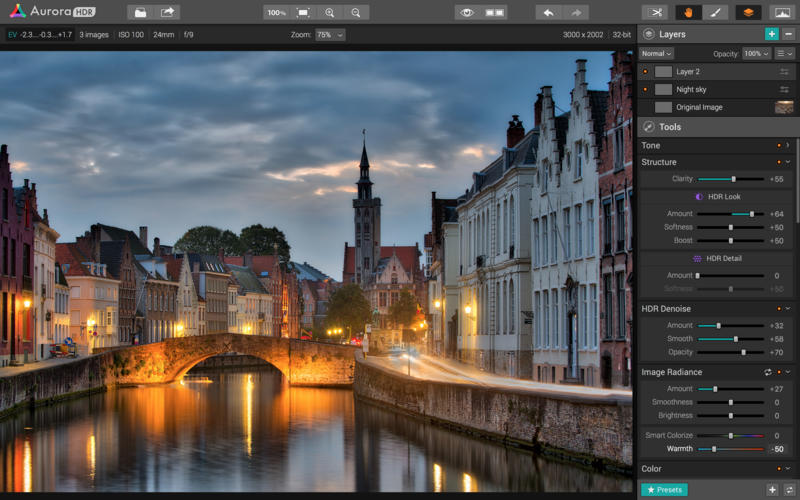Click the undo arrow icon
The image size is (800, 500).
(549, 12)
